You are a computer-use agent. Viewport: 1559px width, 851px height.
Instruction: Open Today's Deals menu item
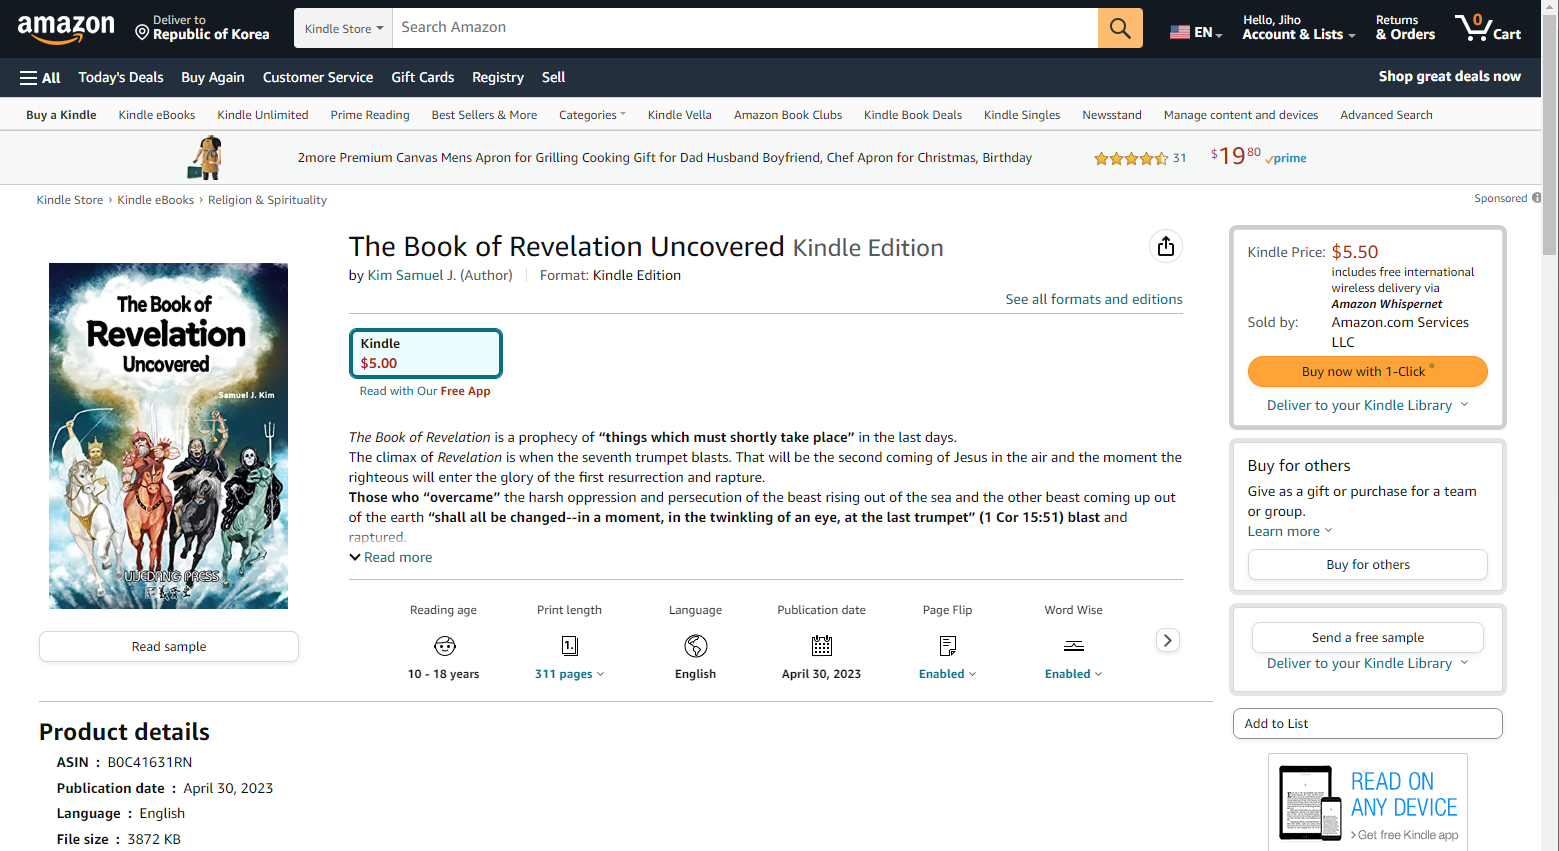tap(121, 77)
